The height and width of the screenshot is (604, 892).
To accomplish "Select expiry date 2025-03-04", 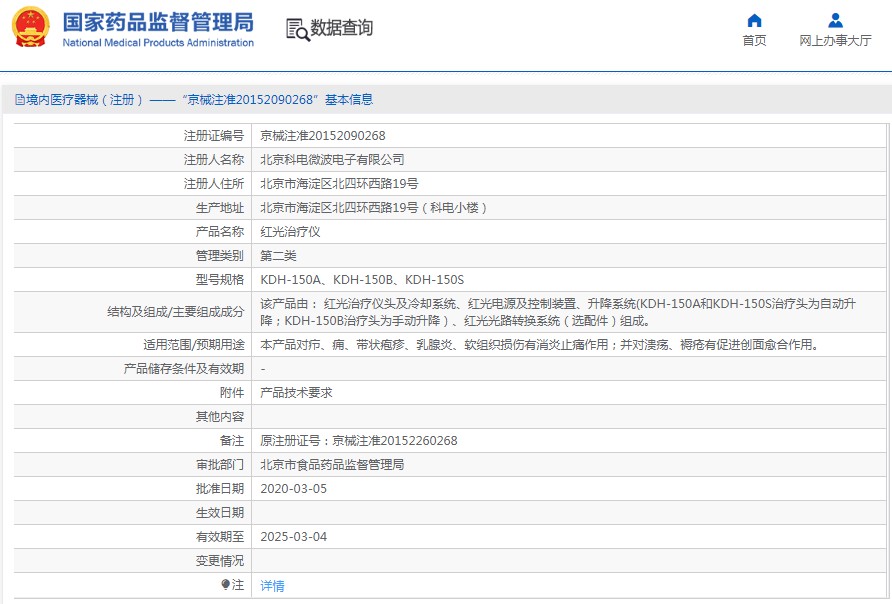I will [294, 537].
